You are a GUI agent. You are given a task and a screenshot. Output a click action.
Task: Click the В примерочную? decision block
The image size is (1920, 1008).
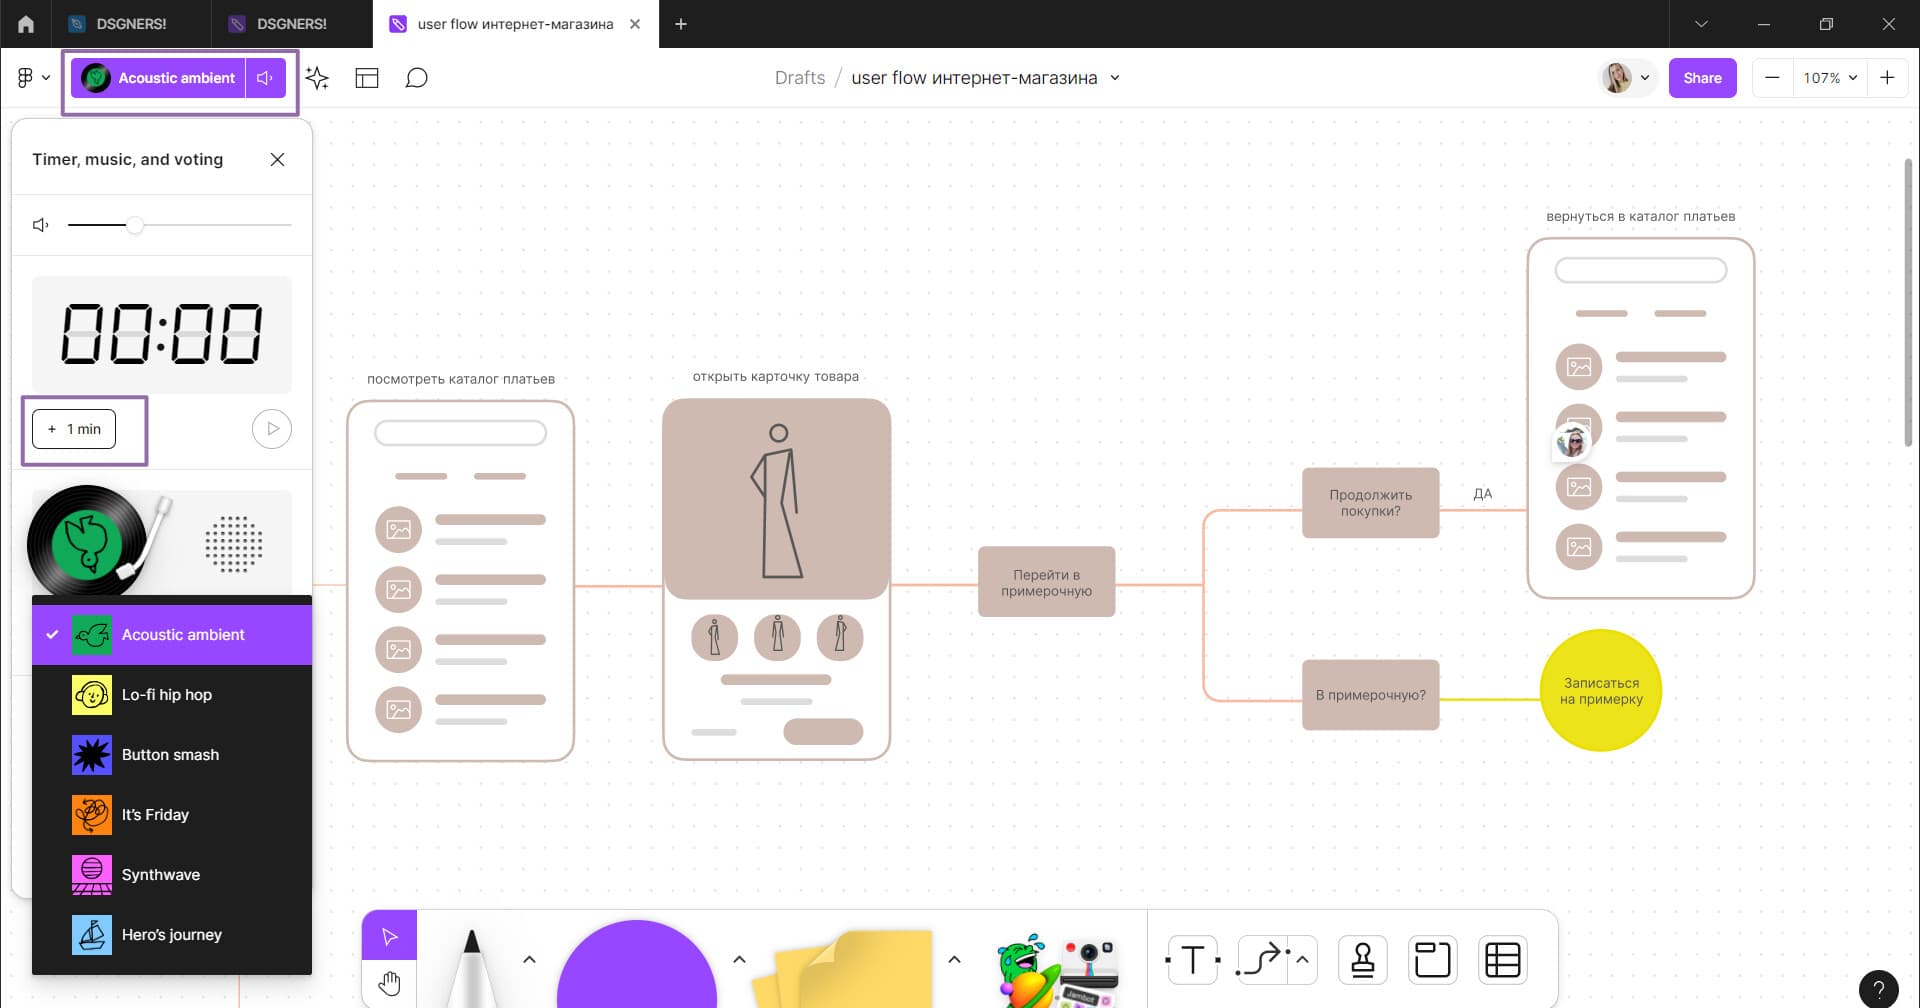pos(1370,695)
